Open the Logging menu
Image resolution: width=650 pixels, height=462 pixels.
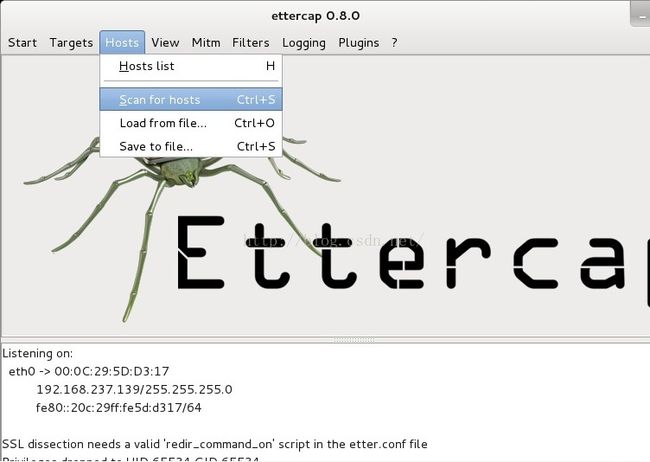coord(303,43)
